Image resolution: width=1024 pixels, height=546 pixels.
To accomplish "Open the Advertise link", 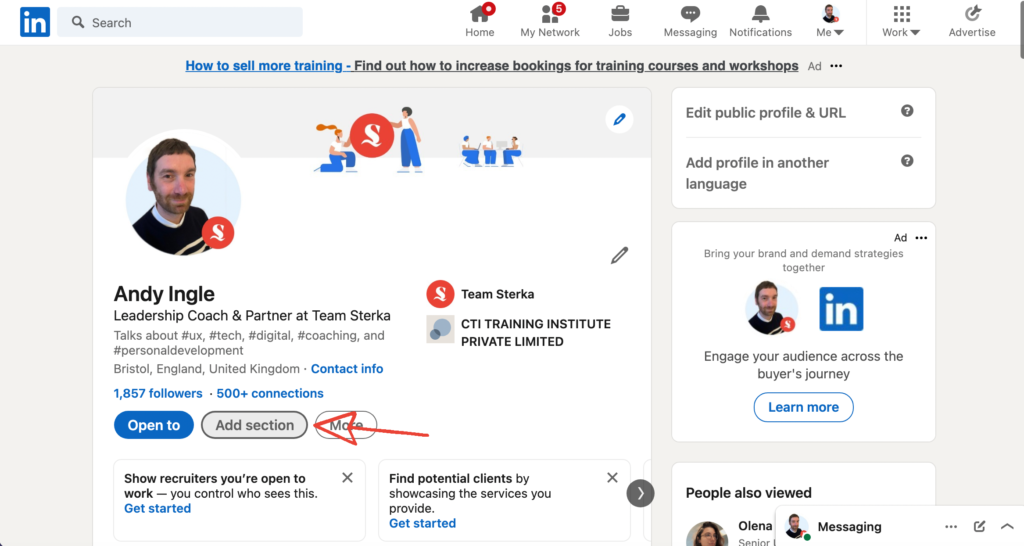I will pyautogui.click(x=972, y=22).
